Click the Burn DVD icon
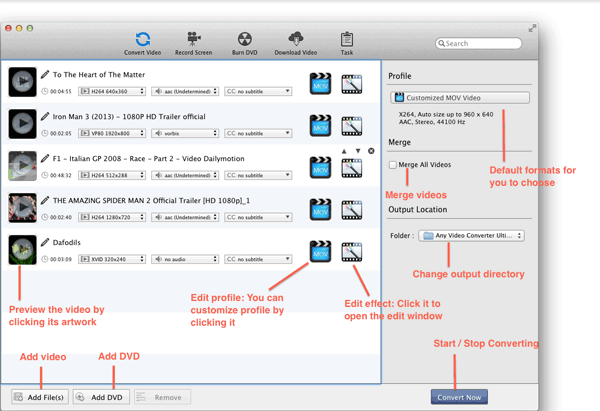This screenshot has height=411, width=600. 243,42
